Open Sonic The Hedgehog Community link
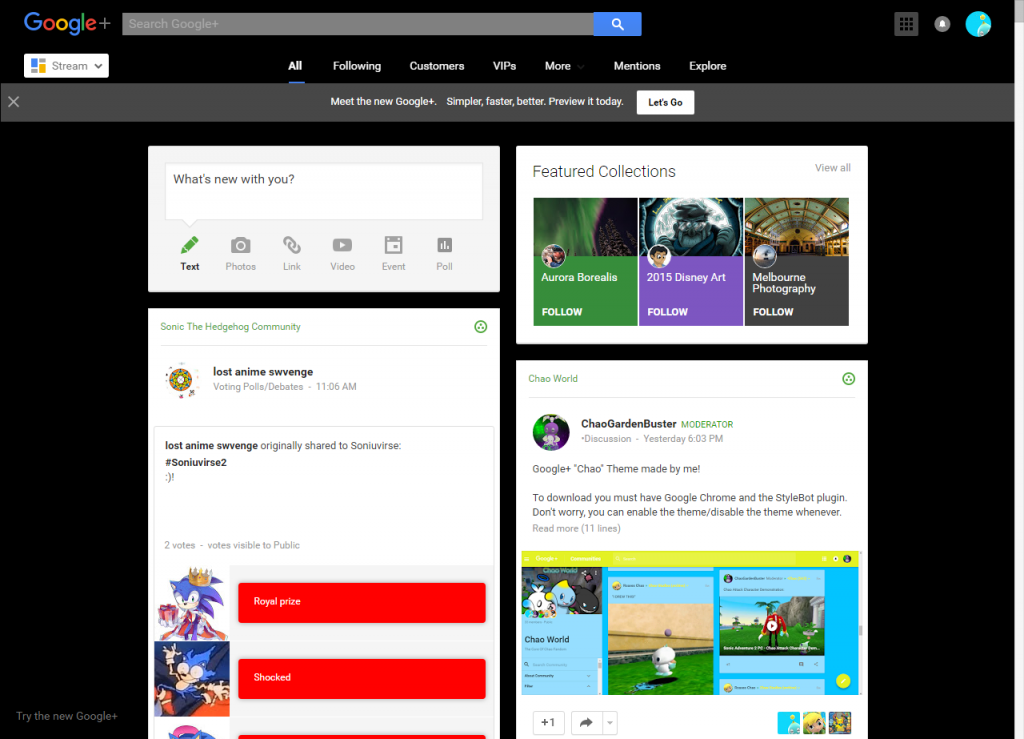 click(231, 326)
